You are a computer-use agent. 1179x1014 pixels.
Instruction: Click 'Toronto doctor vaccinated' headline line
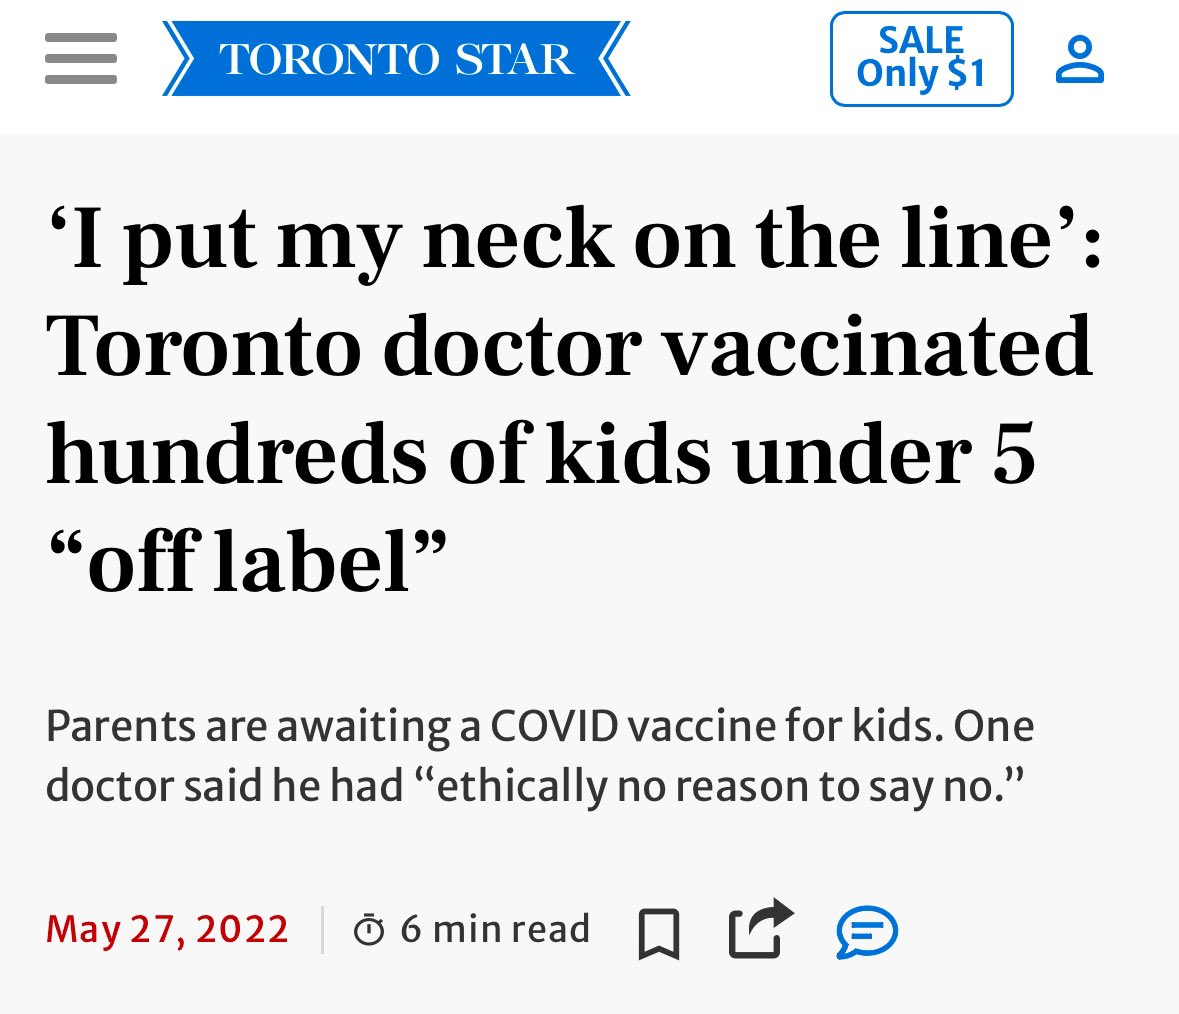[570, 348]
